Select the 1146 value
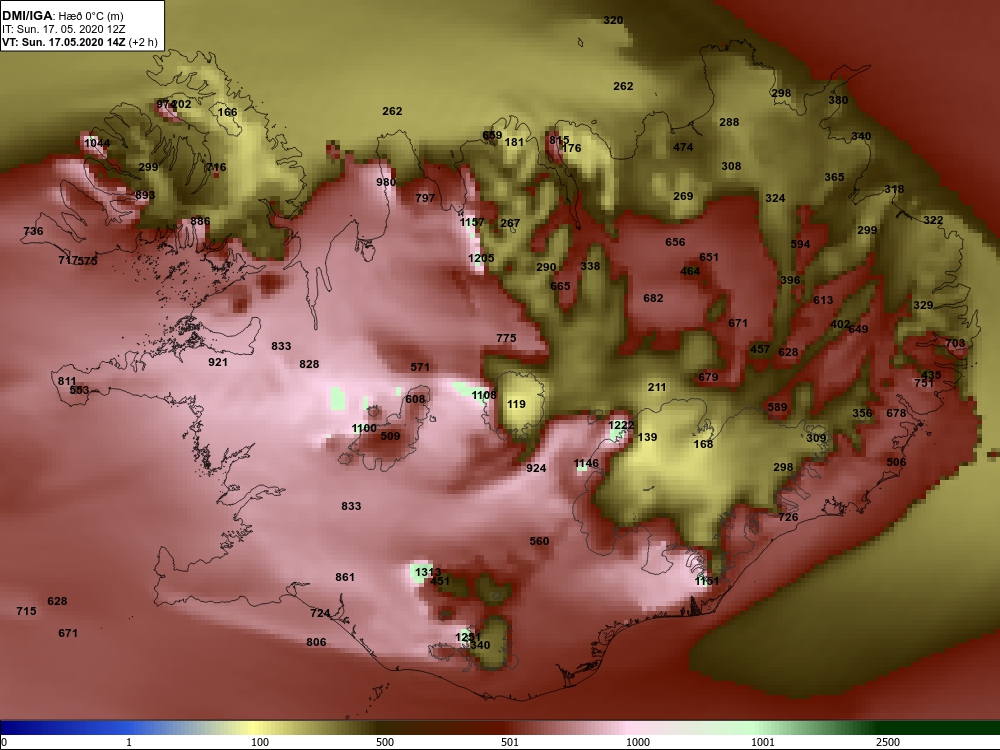Viewport: 1000px width, 750px height. (x=586, y=464)
